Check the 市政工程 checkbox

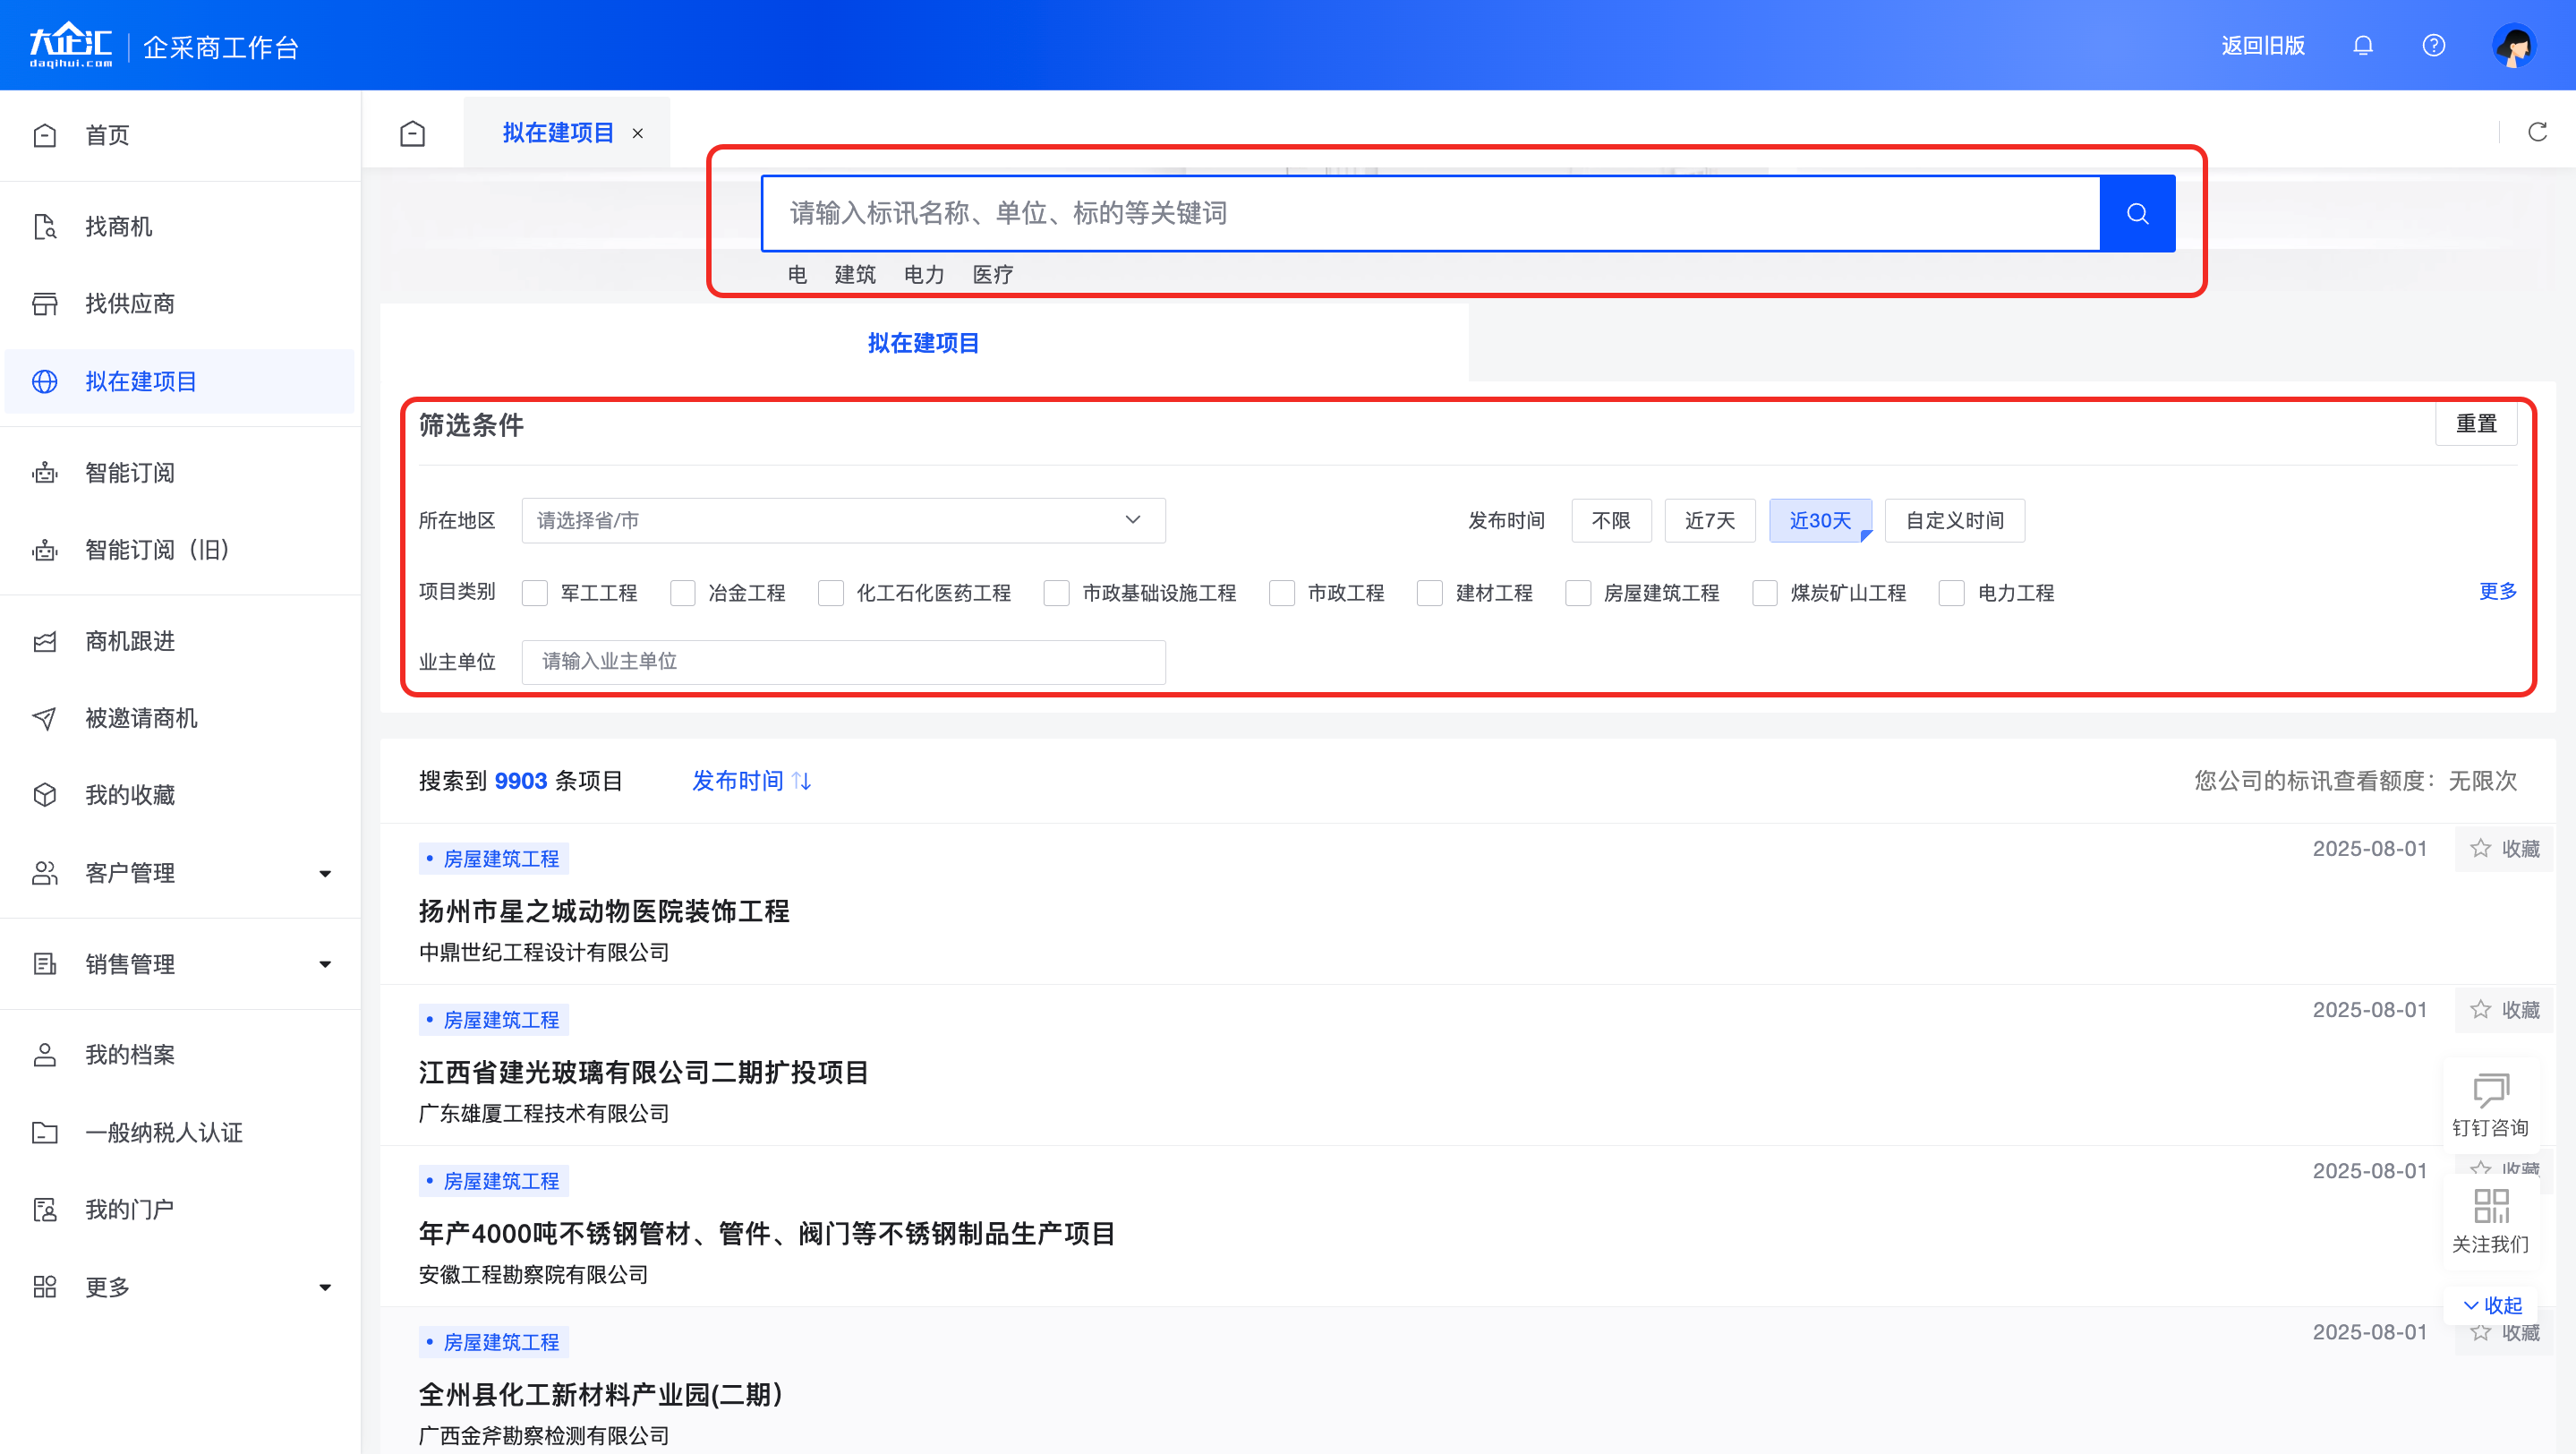tap(1282, 593)
